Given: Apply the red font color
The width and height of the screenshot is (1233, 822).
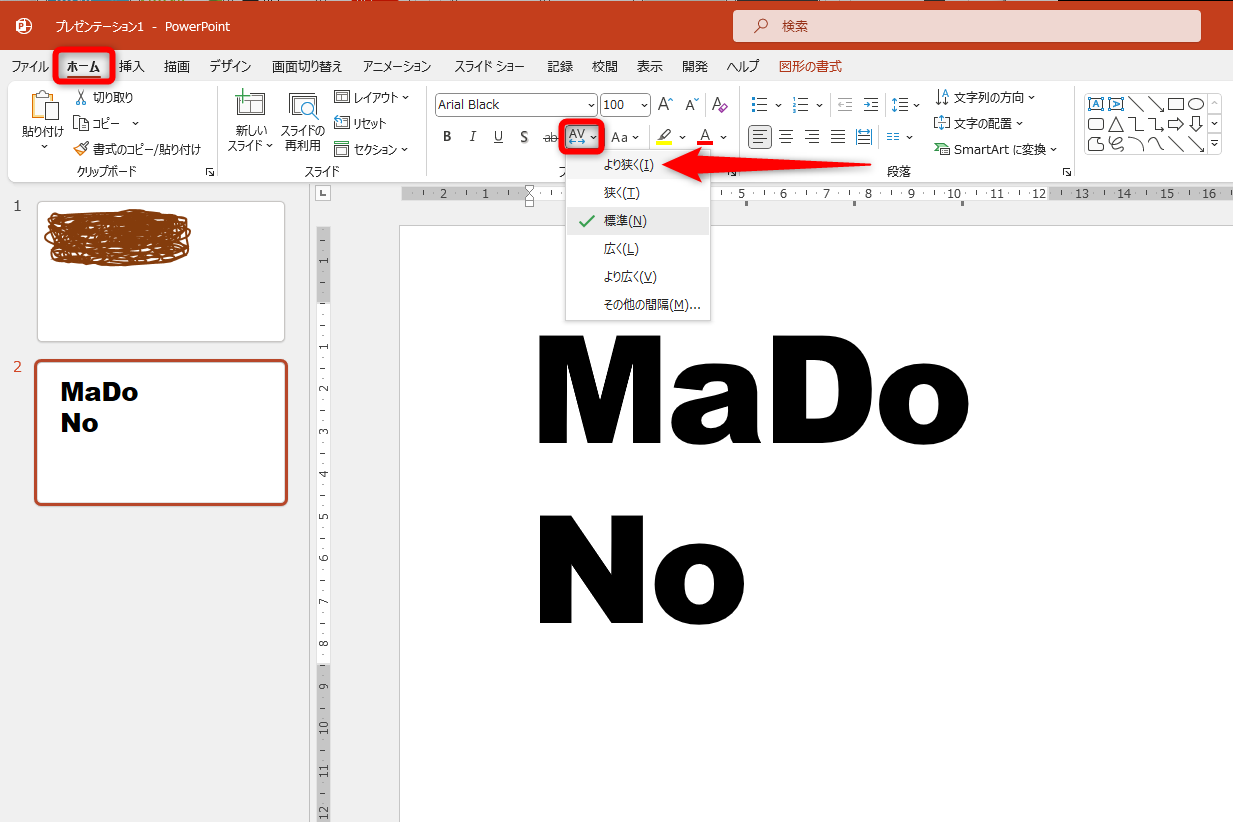Looking at the screenshot, I should coord(705,137).
